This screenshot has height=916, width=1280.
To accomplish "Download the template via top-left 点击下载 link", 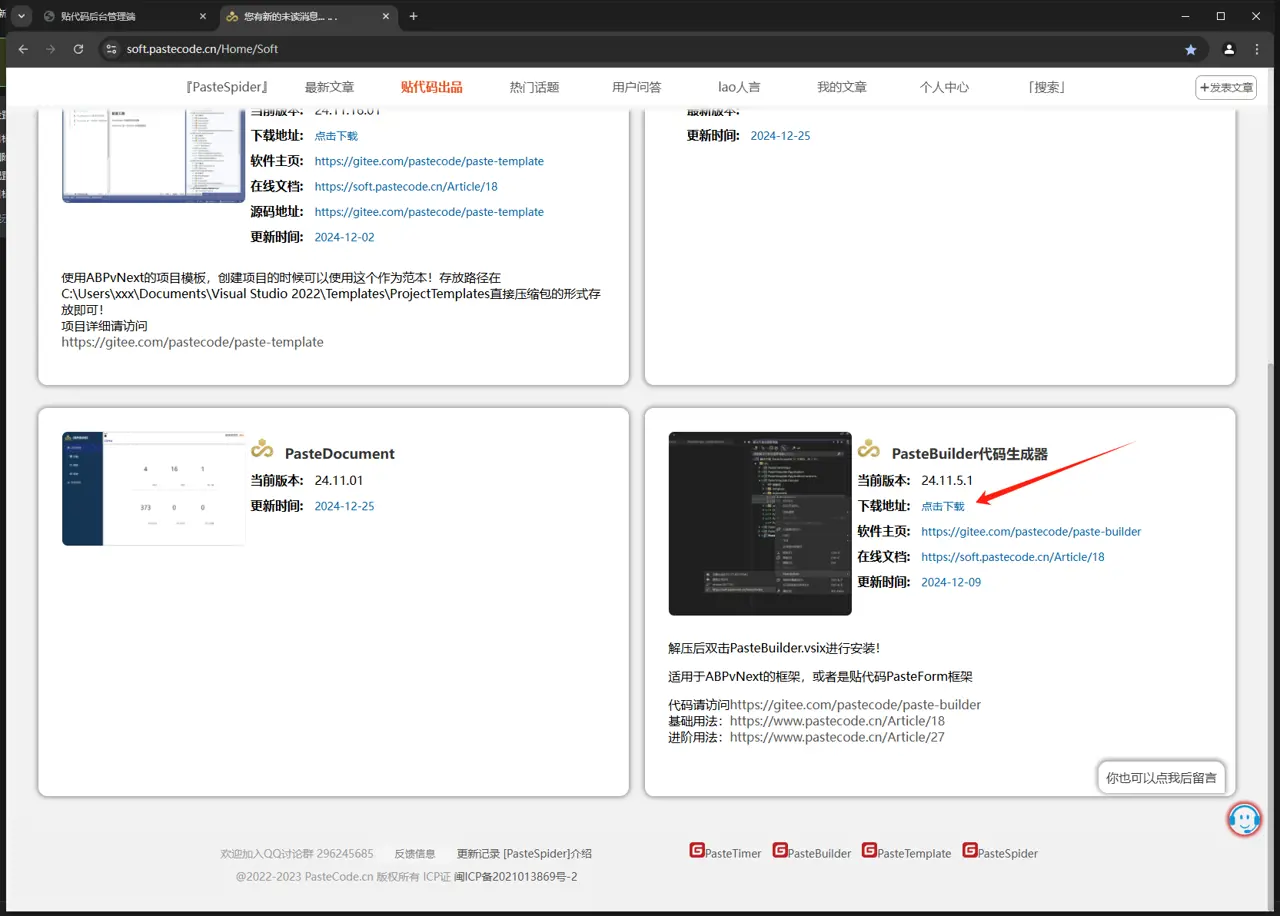I will pos(336,136).
